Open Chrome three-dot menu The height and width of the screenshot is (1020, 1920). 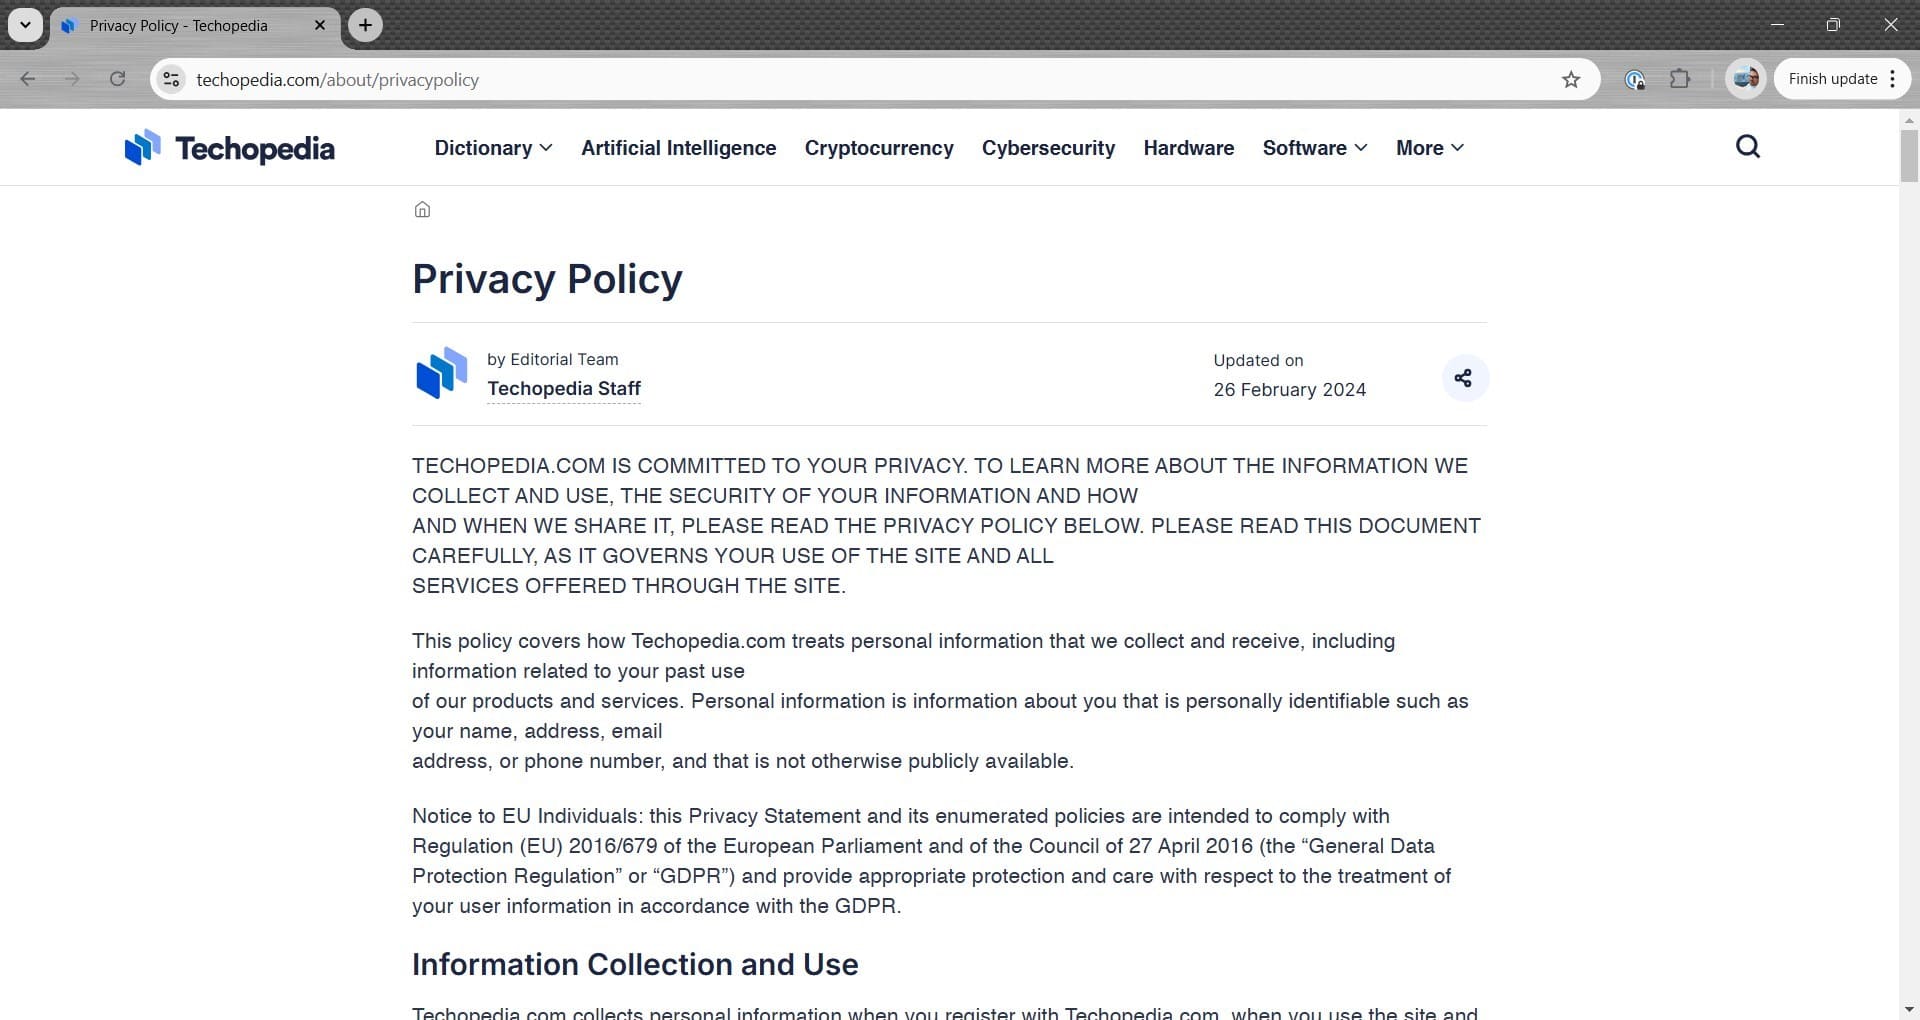click(x=1893, y=79)
